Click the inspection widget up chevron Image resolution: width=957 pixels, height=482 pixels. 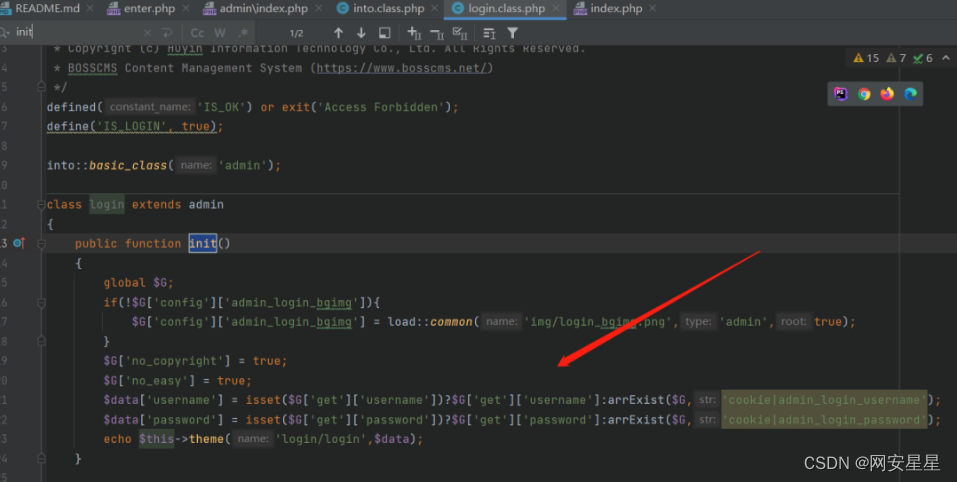click(946, 58)
